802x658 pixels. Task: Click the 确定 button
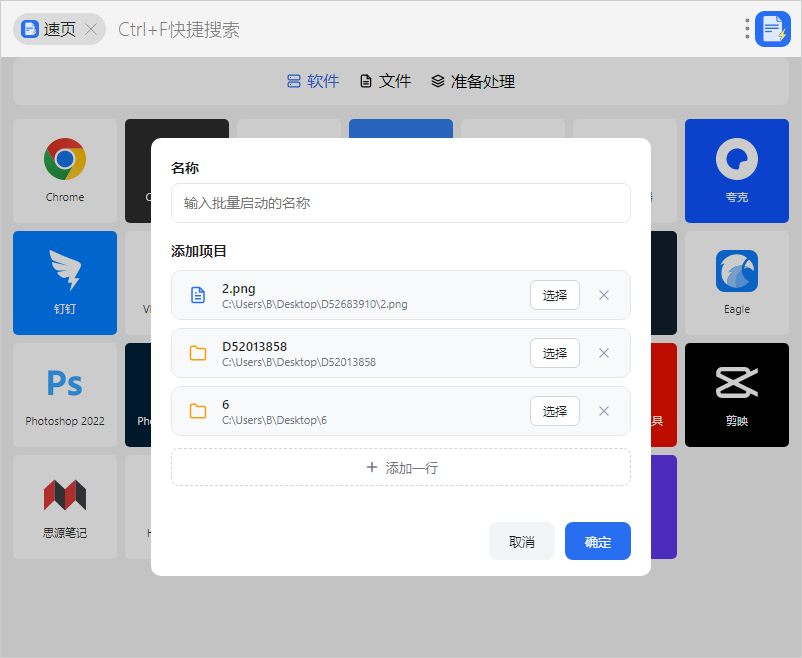tap(597, 541)
